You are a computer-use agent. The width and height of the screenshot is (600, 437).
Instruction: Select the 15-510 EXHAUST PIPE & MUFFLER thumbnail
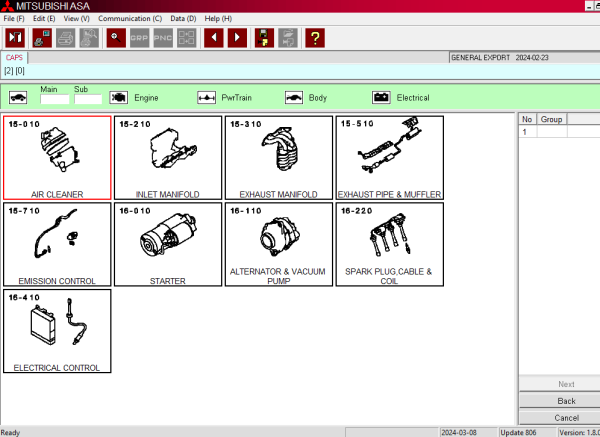click(x=390, y=158)
